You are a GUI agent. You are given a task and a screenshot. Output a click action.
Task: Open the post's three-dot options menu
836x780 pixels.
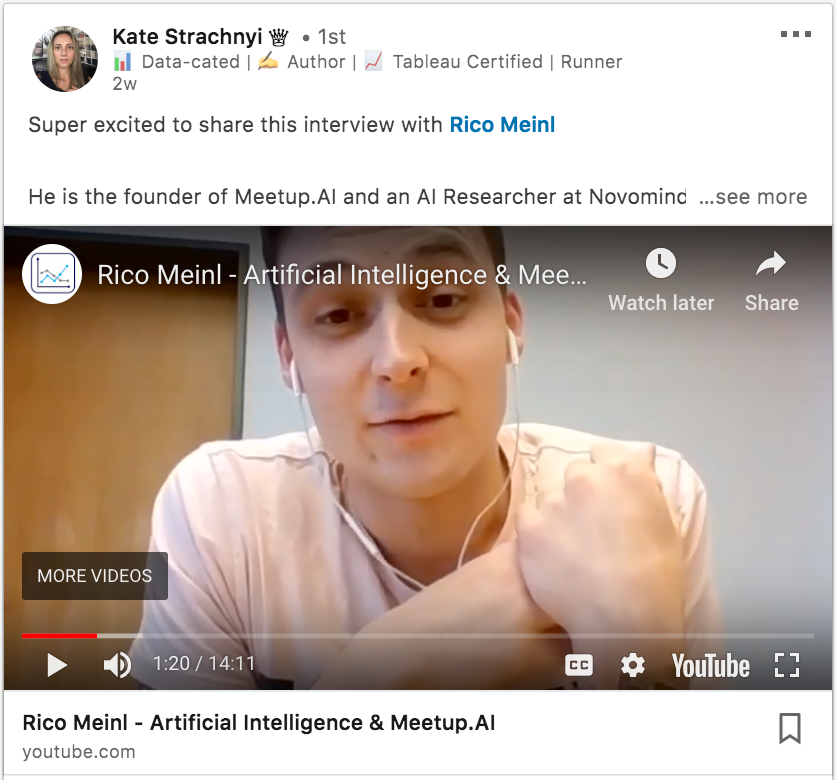pyautogui.click(x=795, y=34)
